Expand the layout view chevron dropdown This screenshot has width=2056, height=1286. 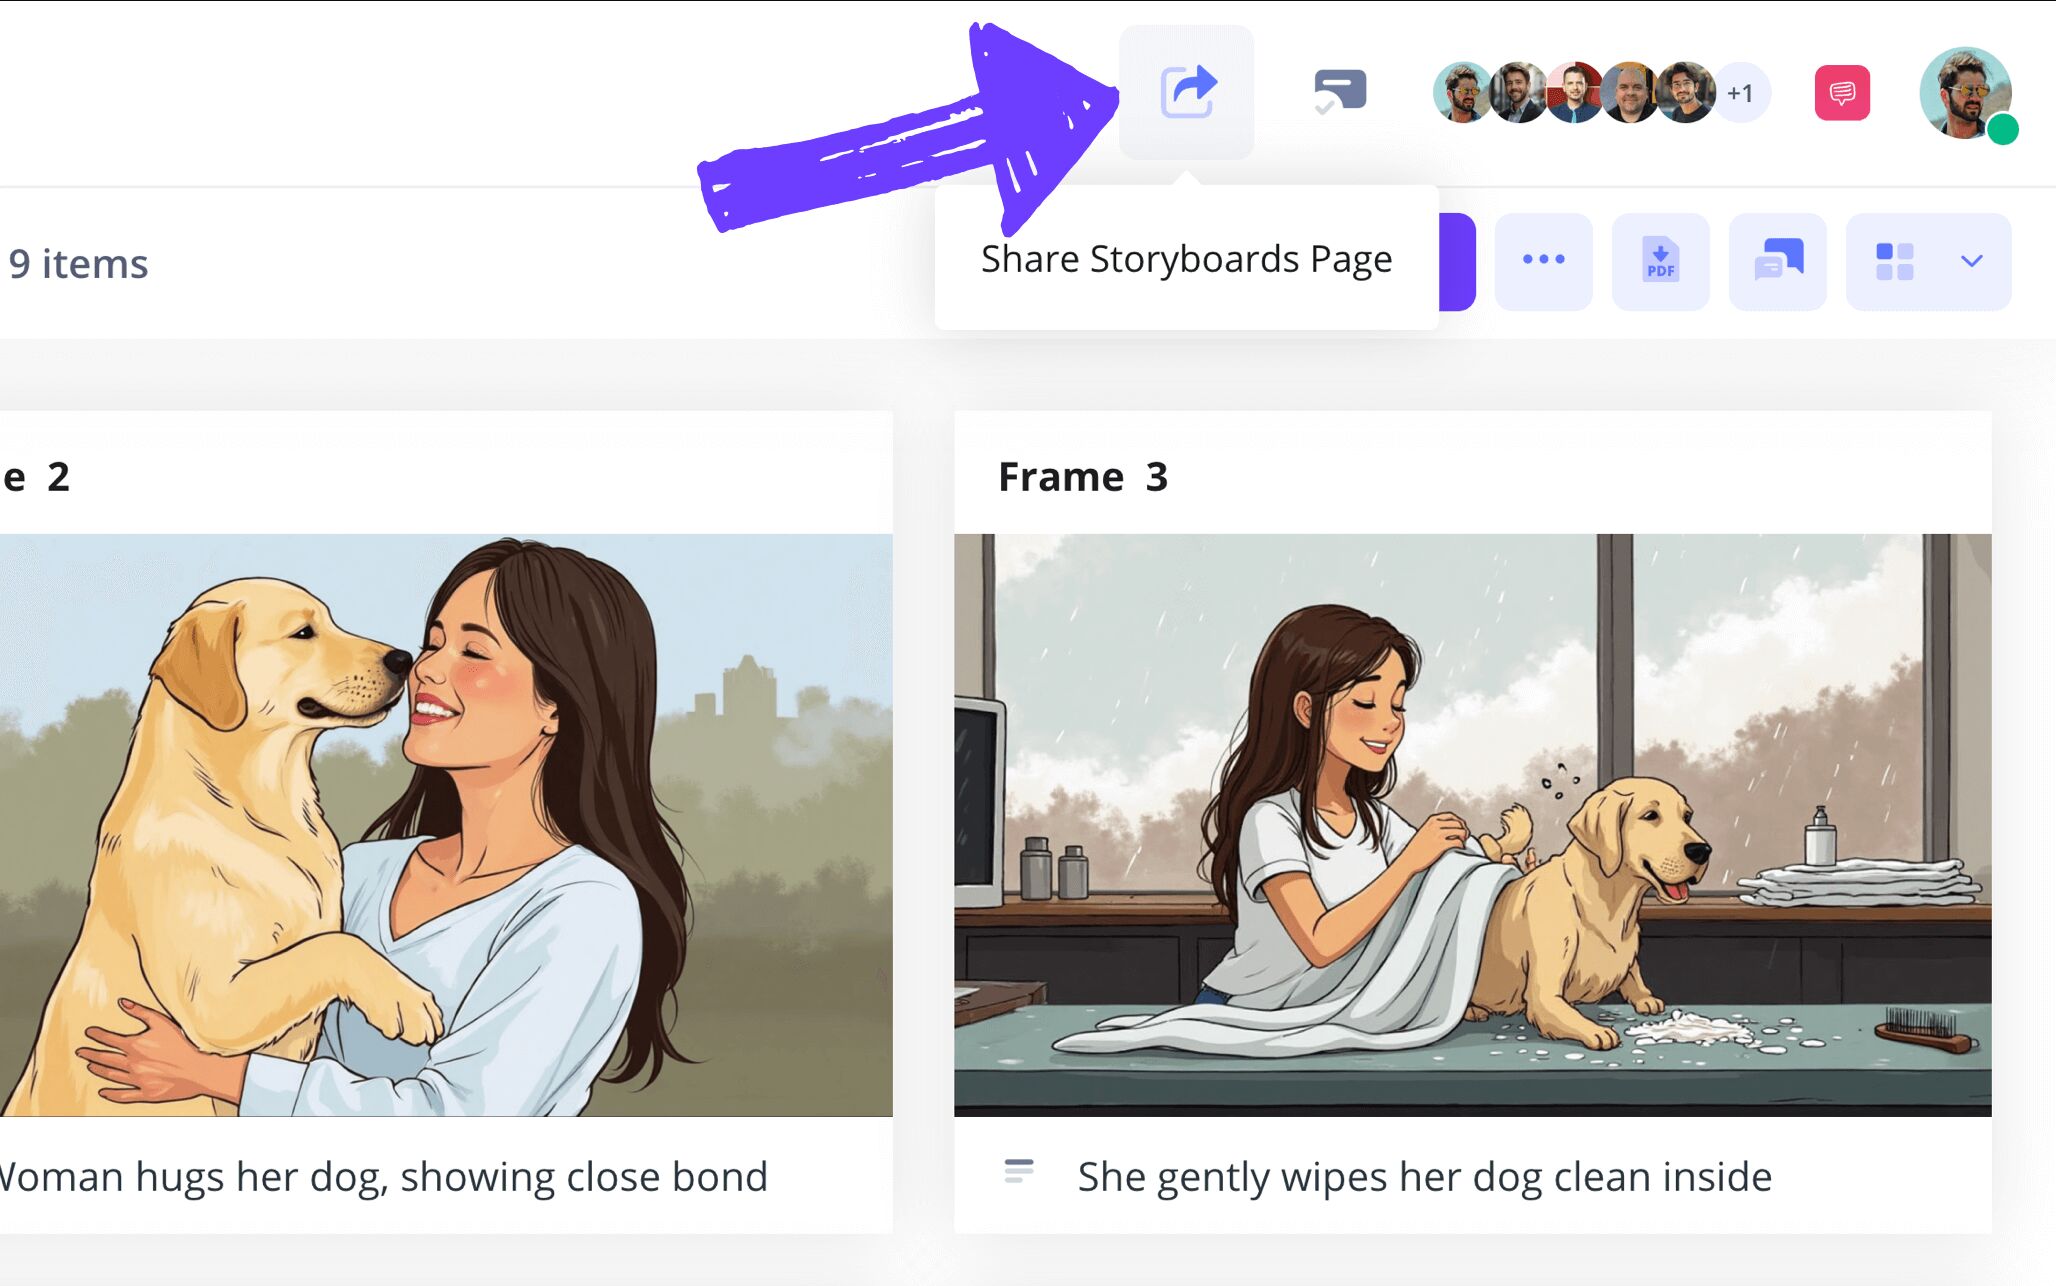coord(1971,261)
